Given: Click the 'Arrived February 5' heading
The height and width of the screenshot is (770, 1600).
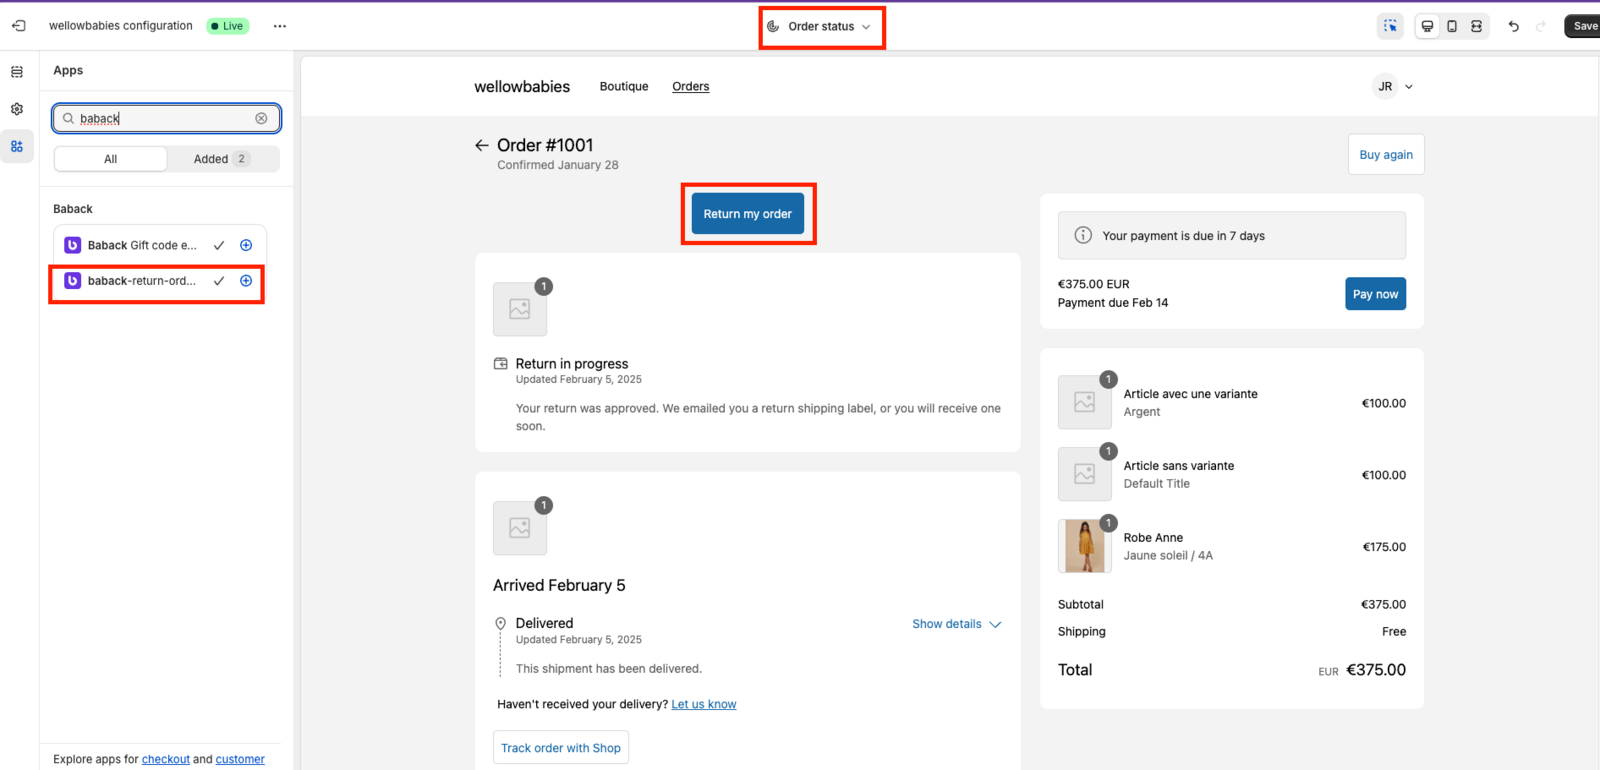Looking at the screenshot, I should [x=559, y=586].
